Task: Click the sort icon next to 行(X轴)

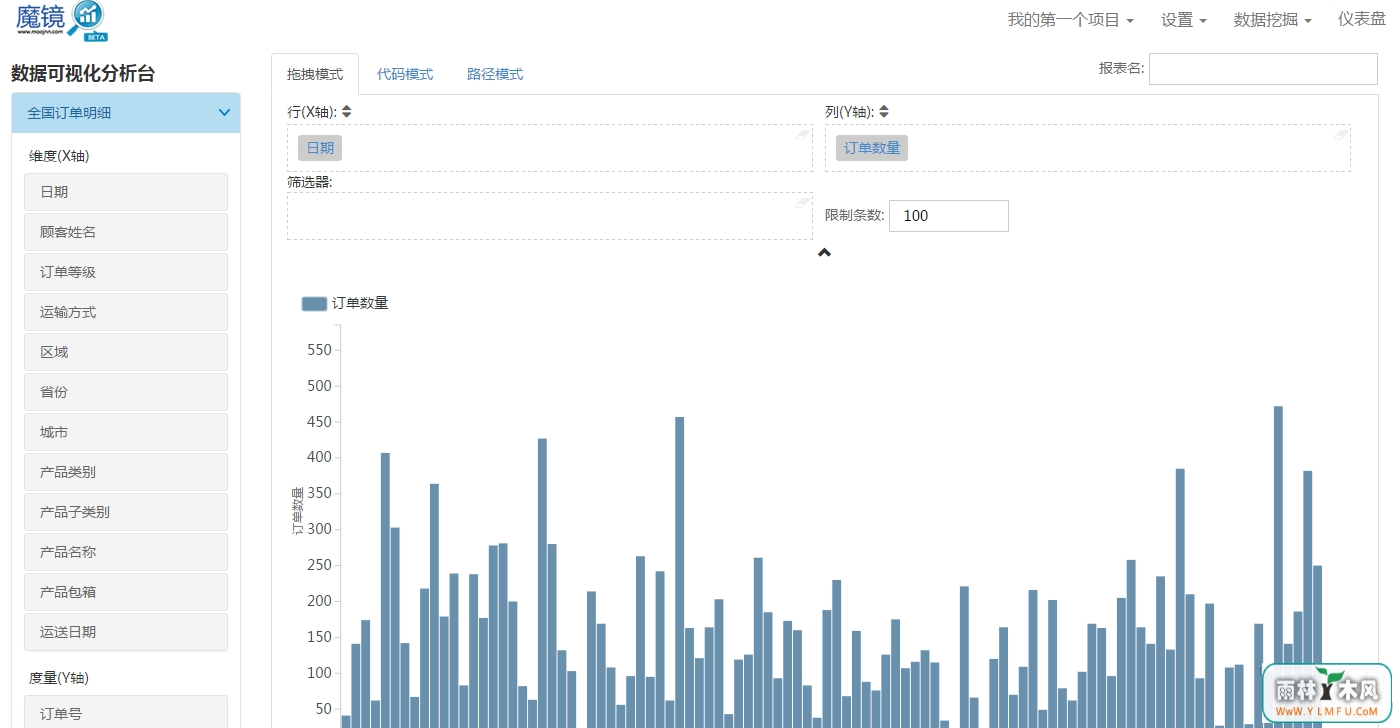Action: (x=346, y=112)
